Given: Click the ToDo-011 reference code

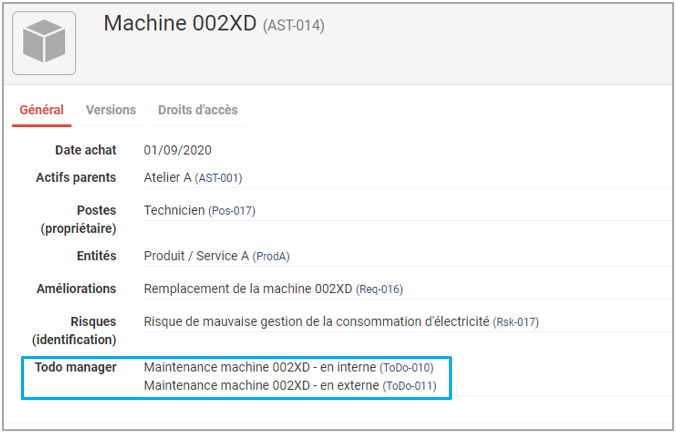Looking at the screenshot, I should tap(410, 386).
